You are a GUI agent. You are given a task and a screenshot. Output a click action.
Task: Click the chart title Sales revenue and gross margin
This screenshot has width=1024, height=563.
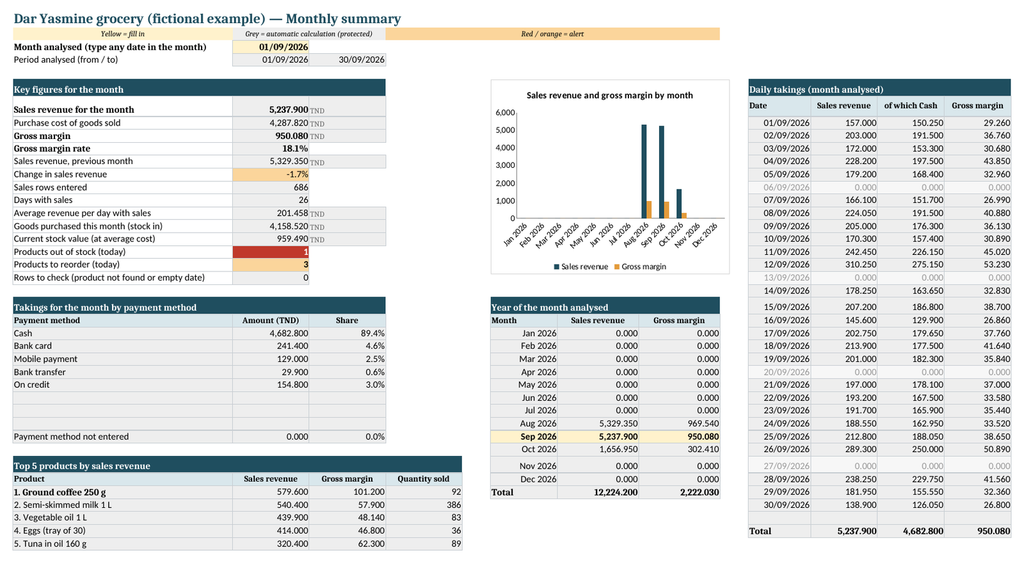609,95
